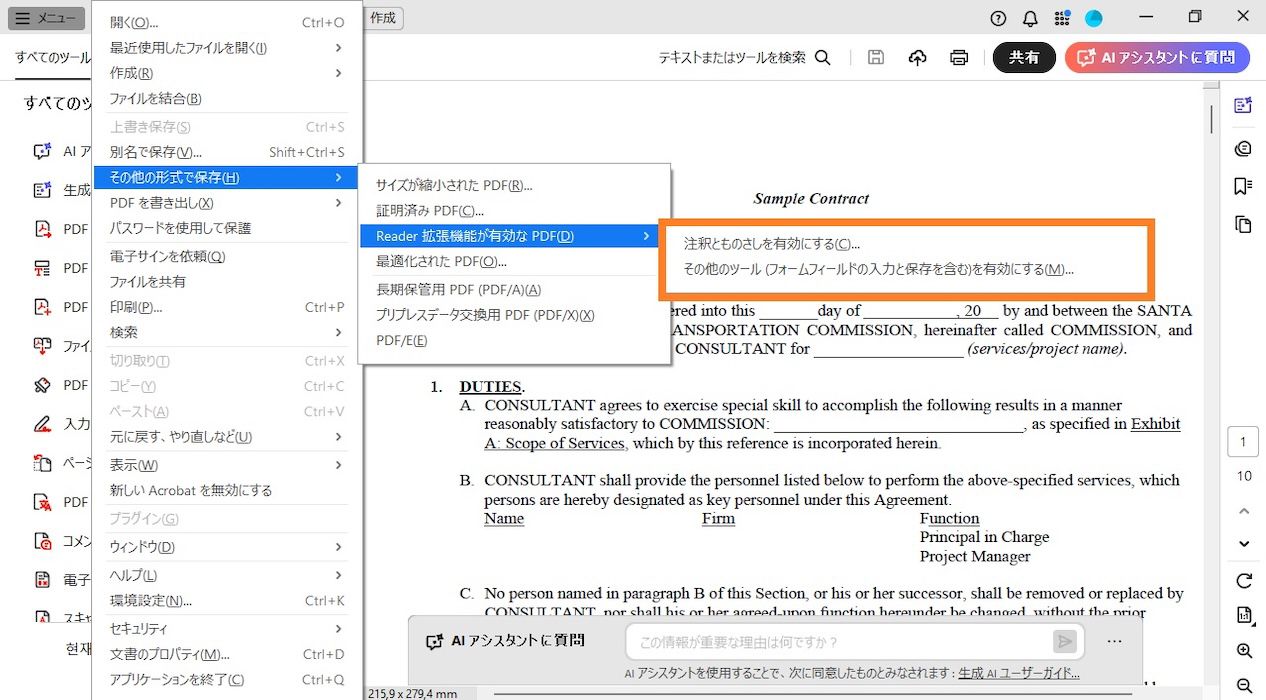Open the apps grid icon near the avatar
The width and height of the screenshot is (1266, 700).
(x=1062, y=17)
